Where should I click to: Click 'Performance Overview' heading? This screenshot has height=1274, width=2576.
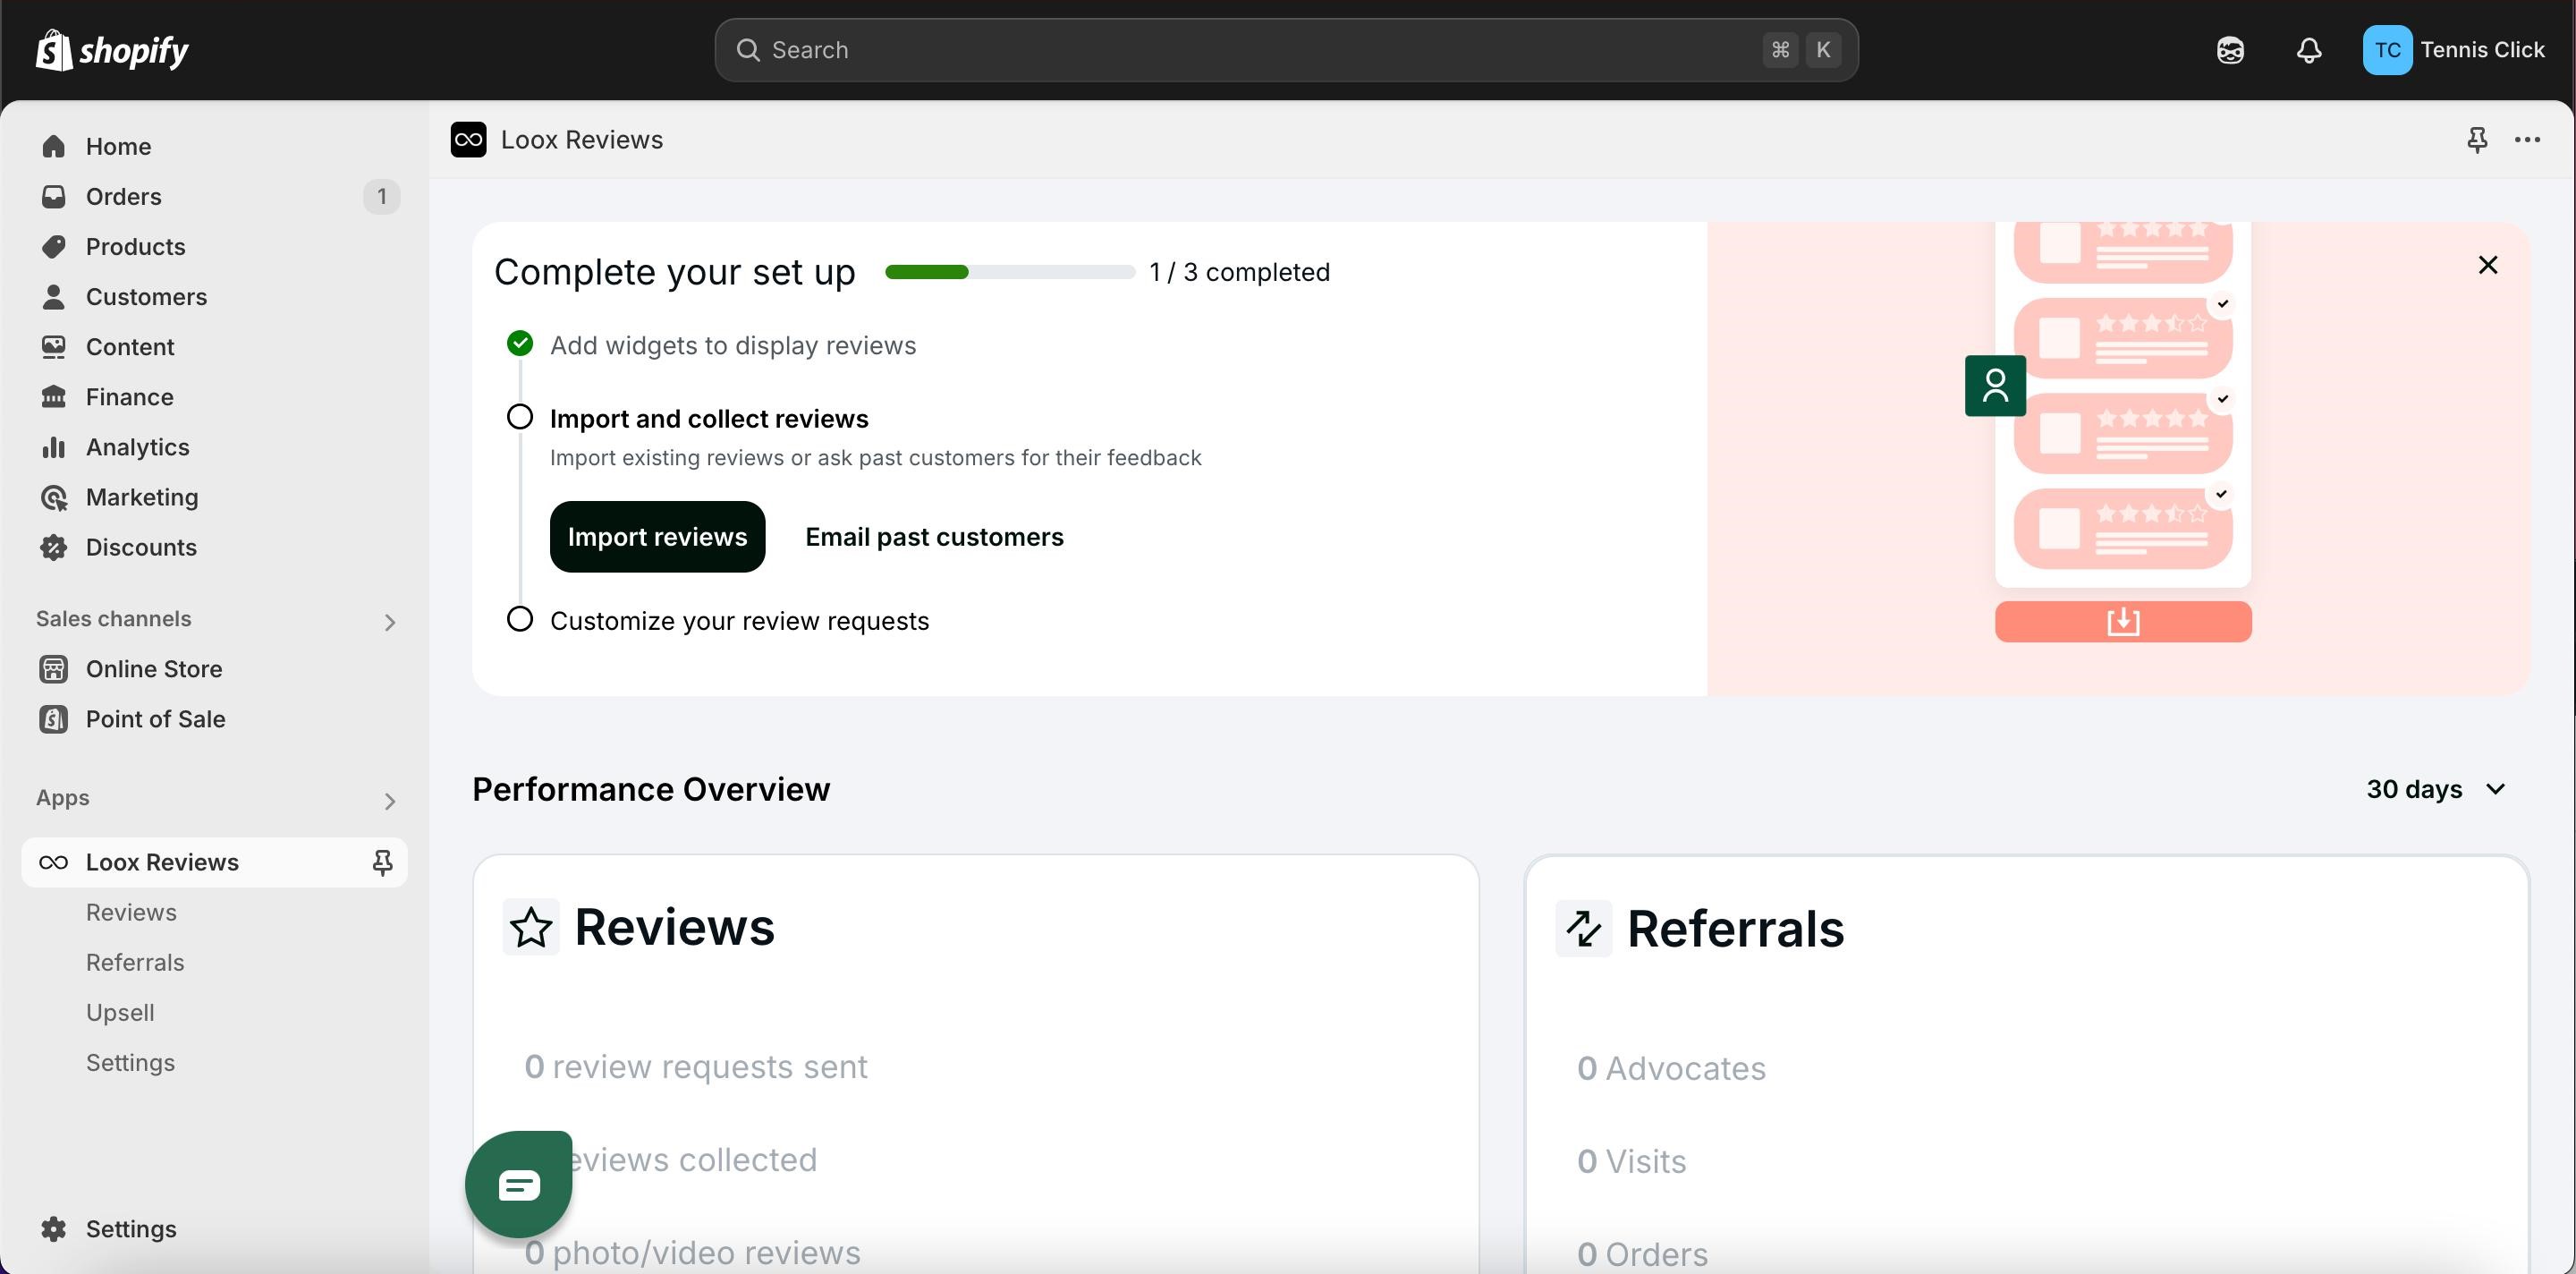651,789
